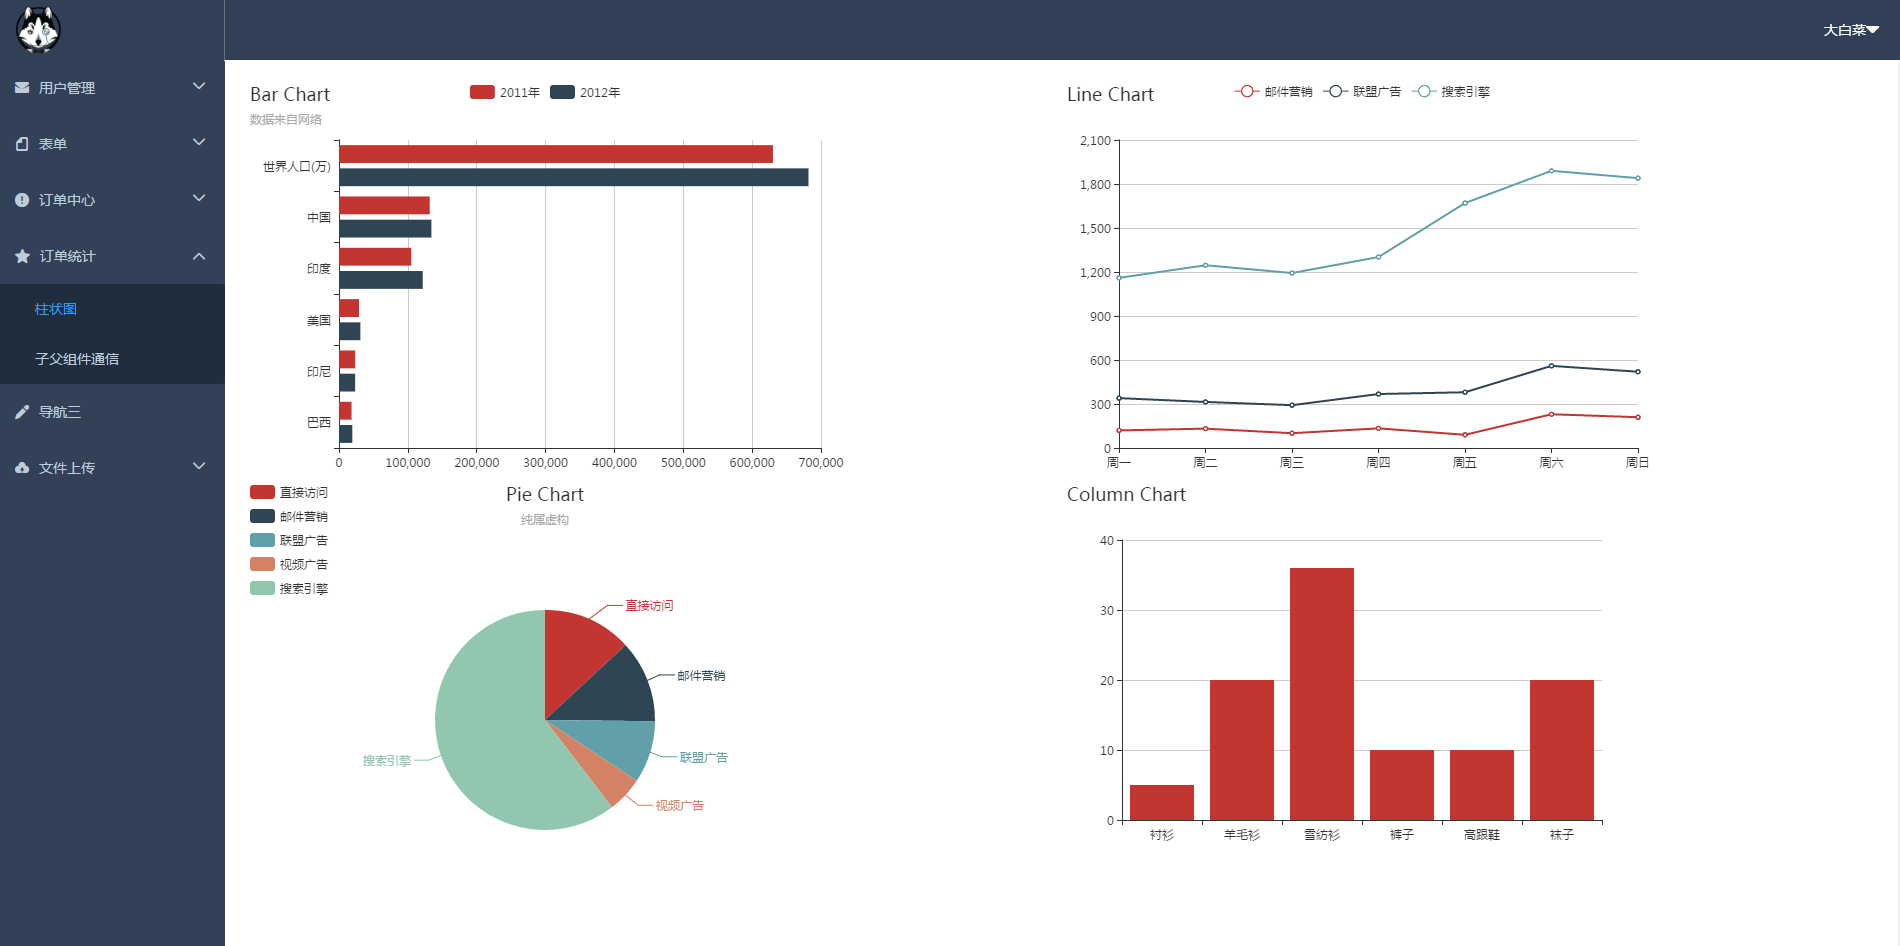Click the star icon beside 订单统计
This screenshot has width=1900, height=946.
[22, 256]
